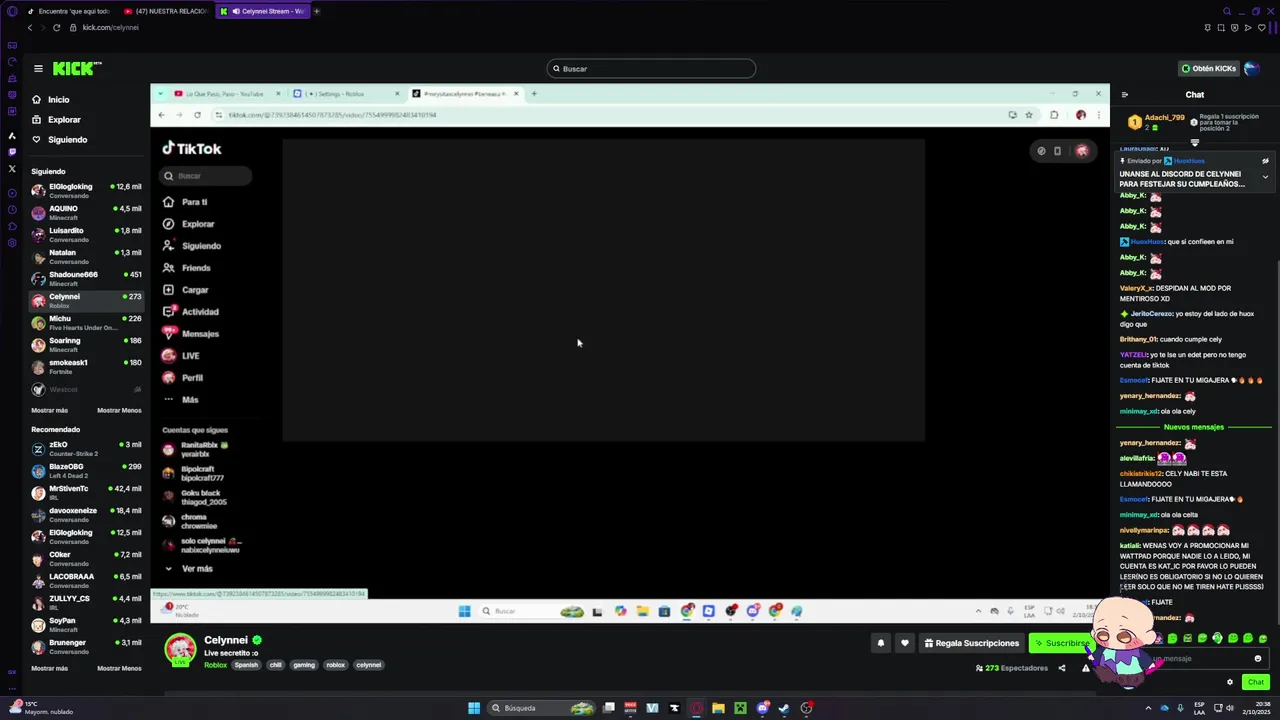Click the Kick Buscar search field
1280x720 pixels.
coord(651,69)
